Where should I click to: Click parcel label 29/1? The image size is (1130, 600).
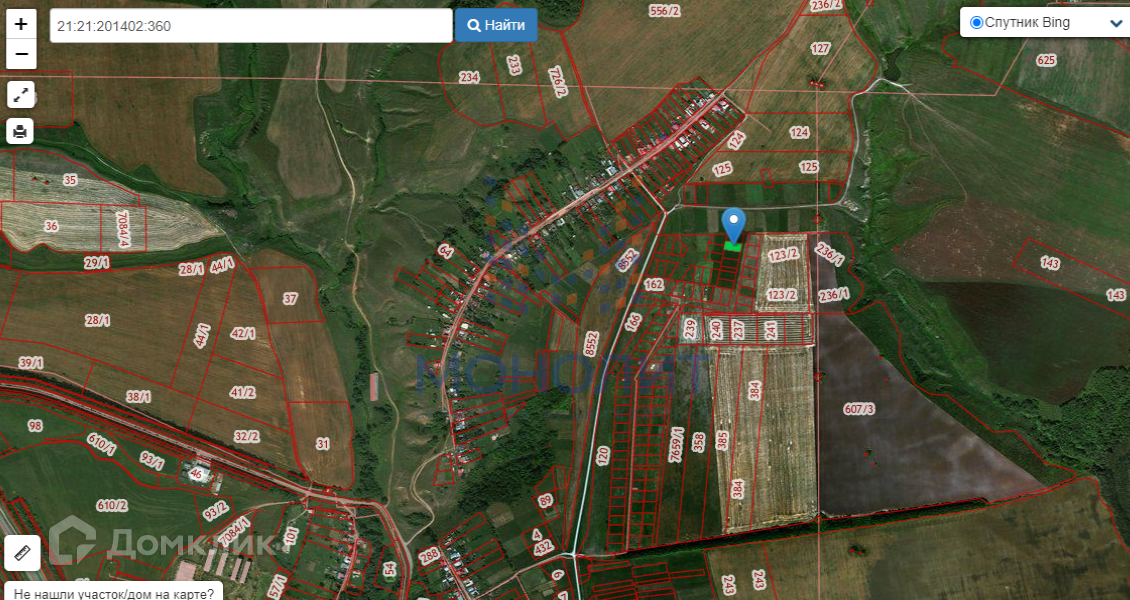pos(97,263)
